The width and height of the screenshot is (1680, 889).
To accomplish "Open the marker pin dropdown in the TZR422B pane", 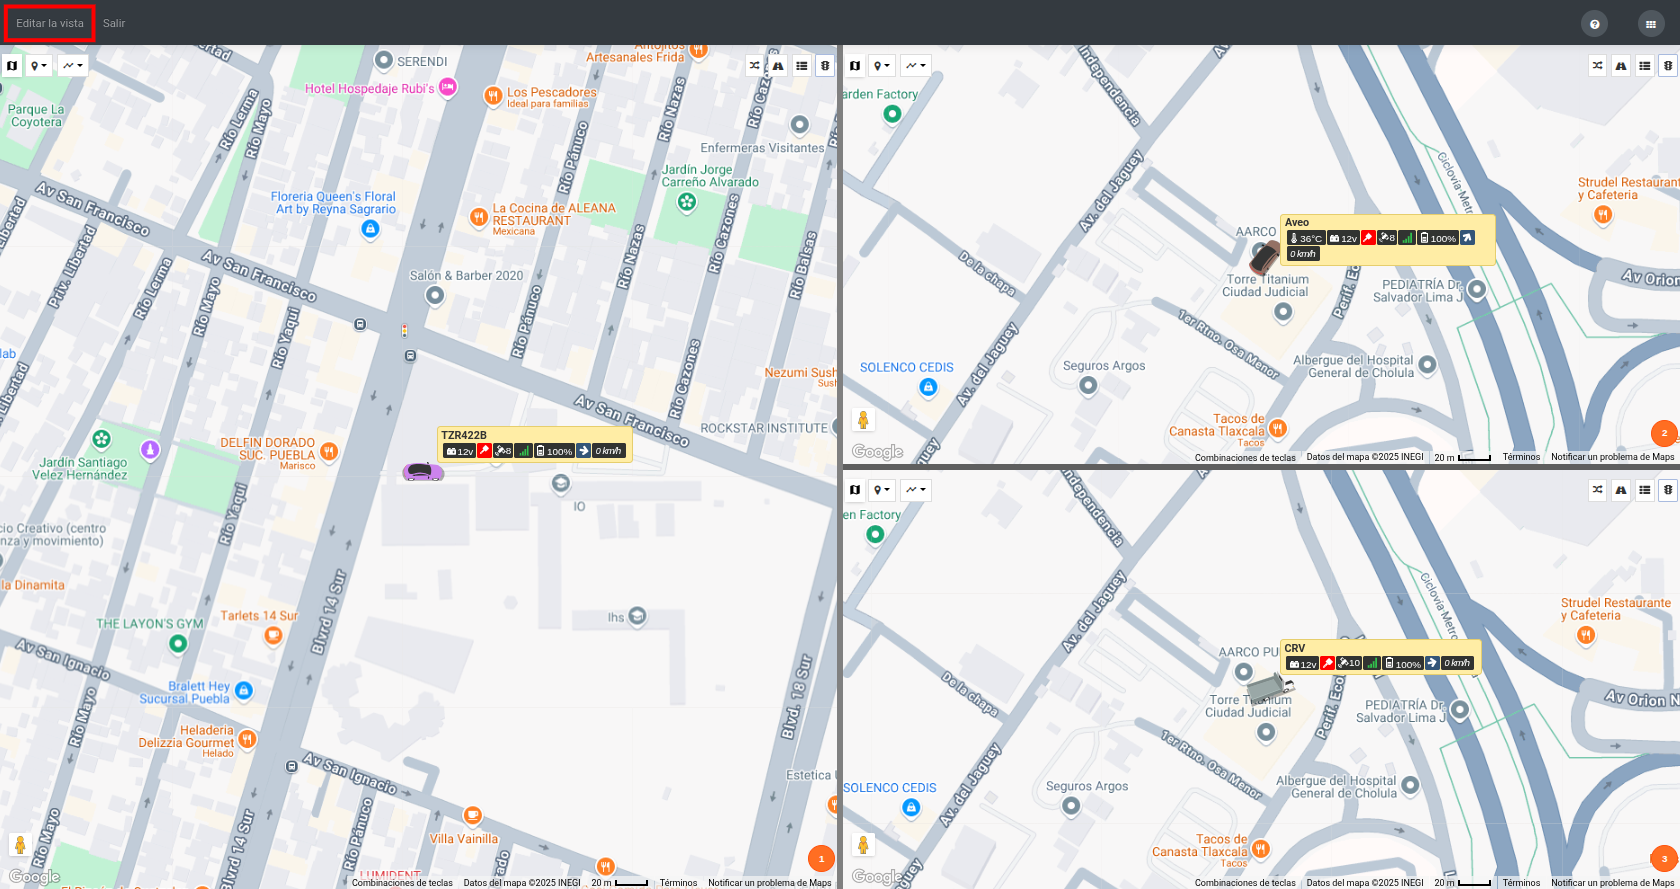I will [x=39, y=66].
